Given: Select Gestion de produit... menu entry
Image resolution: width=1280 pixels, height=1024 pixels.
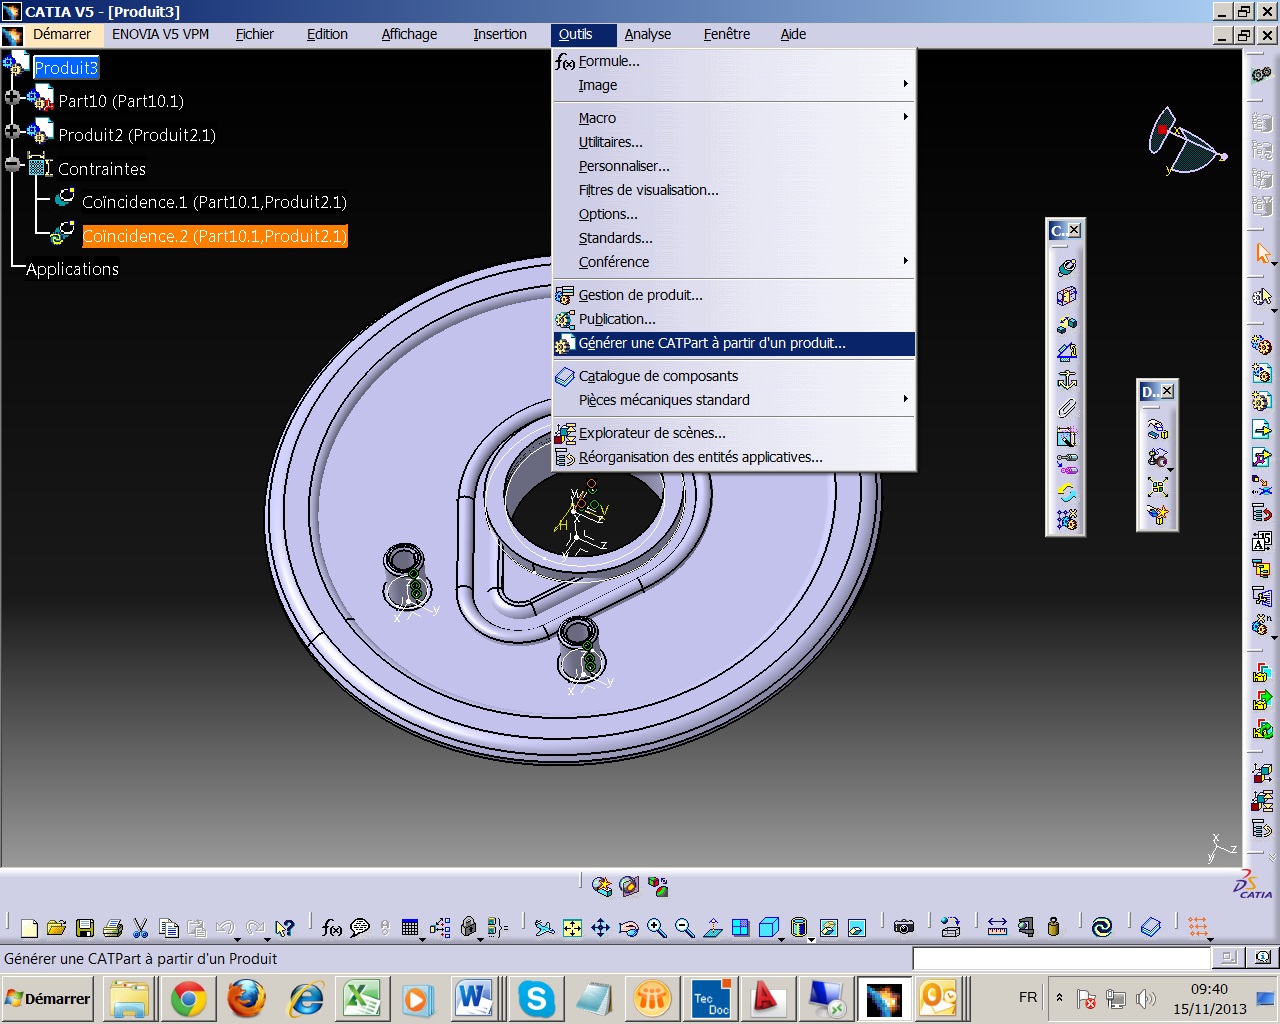Looking at the screenshot, I should (734, 295).
